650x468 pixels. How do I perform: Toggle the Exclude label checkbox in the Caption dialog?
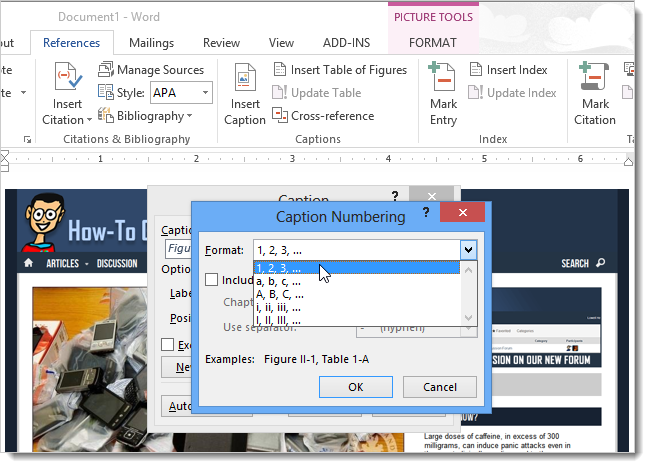tap(167, 344)
